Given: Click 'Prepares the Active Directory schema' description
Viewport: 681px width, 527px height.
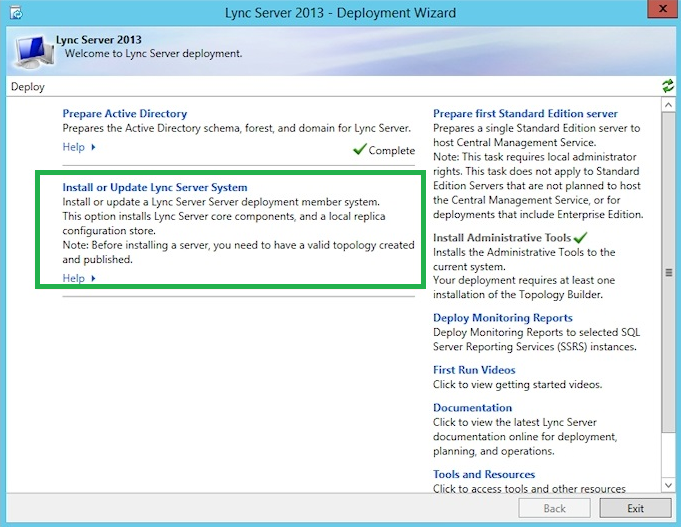Looking at the screenshot, I should click(x=237, y=128).
